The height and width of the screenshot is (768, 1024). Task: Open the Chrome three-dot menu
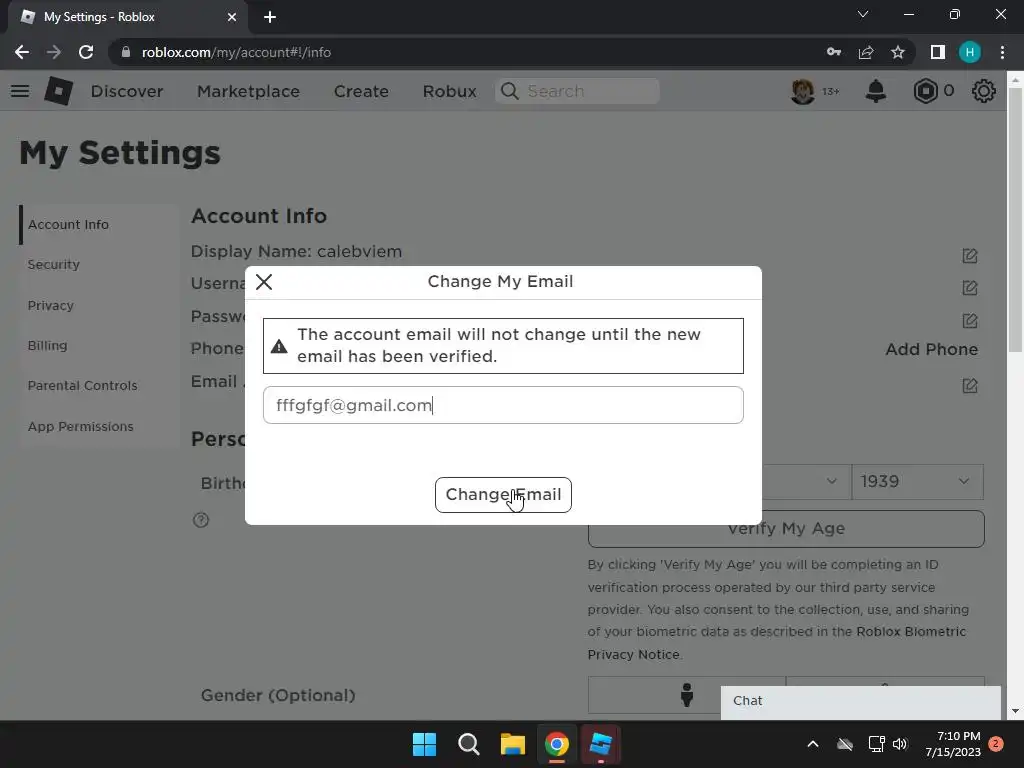pyautogui.click(x=1002, y=52)
